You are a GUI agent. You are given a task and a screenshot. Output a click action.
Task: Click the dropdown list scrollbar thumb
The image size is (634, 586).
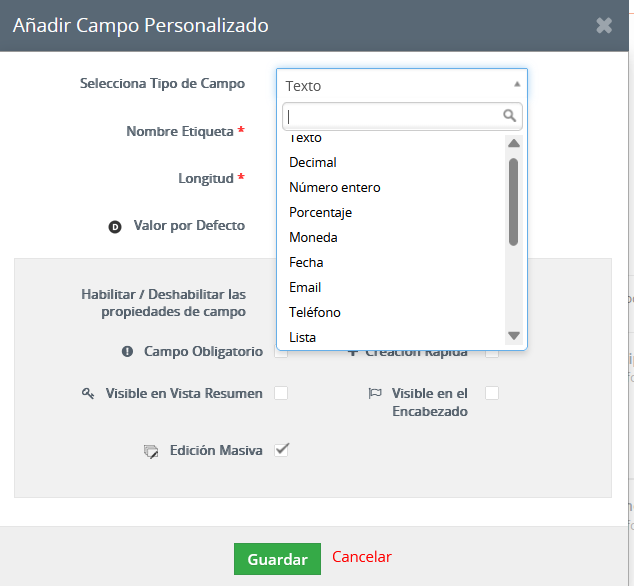(514, 202)
